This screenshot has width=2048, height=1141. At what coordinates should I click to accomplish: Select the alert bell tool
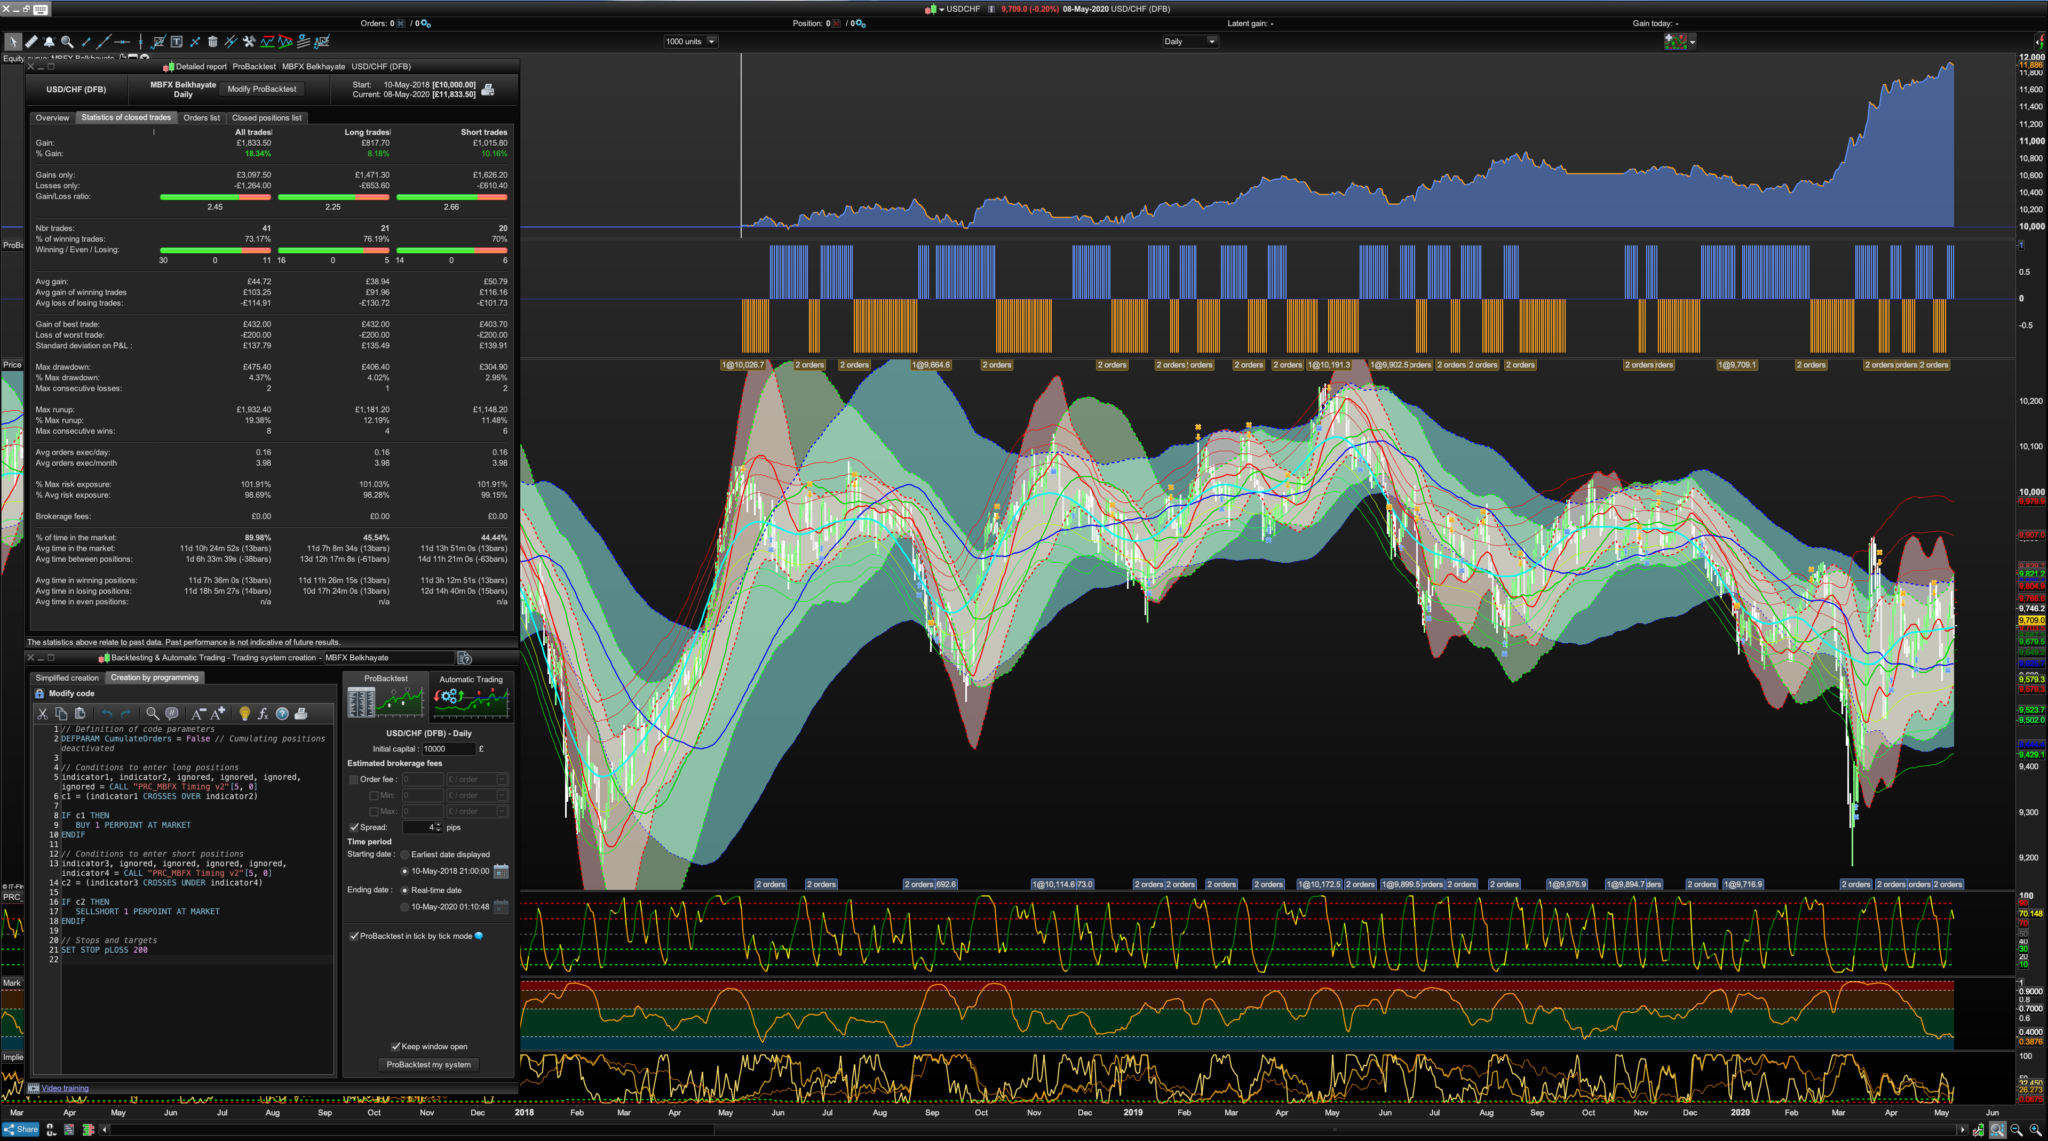[x=48, y=42]
